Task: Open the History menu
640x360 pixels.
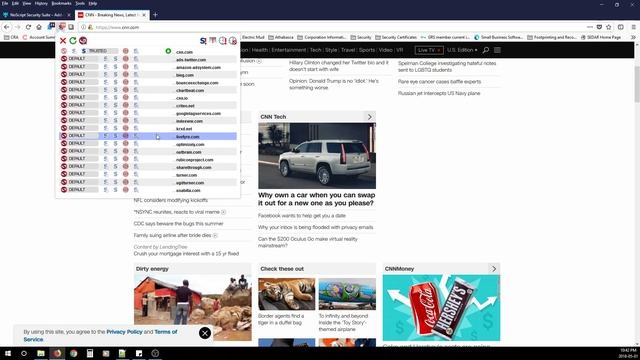Action: (41, 3)
